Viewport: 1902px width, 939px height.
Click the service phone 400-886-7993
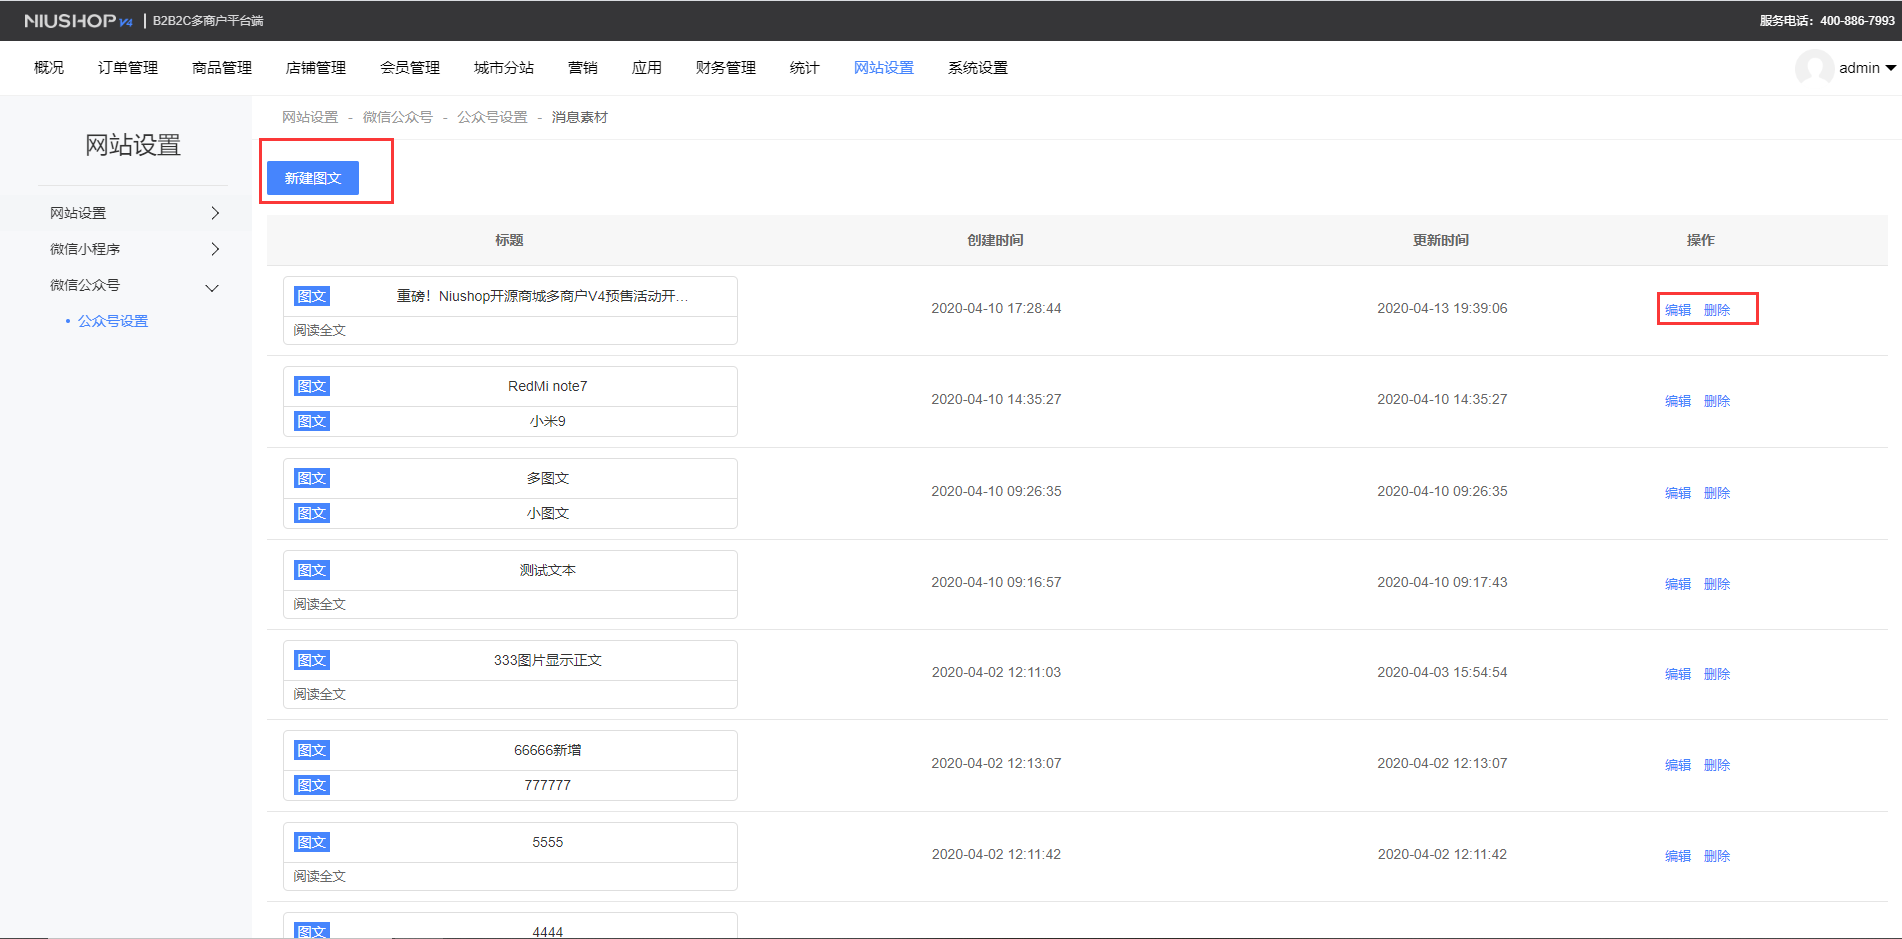1857,20
